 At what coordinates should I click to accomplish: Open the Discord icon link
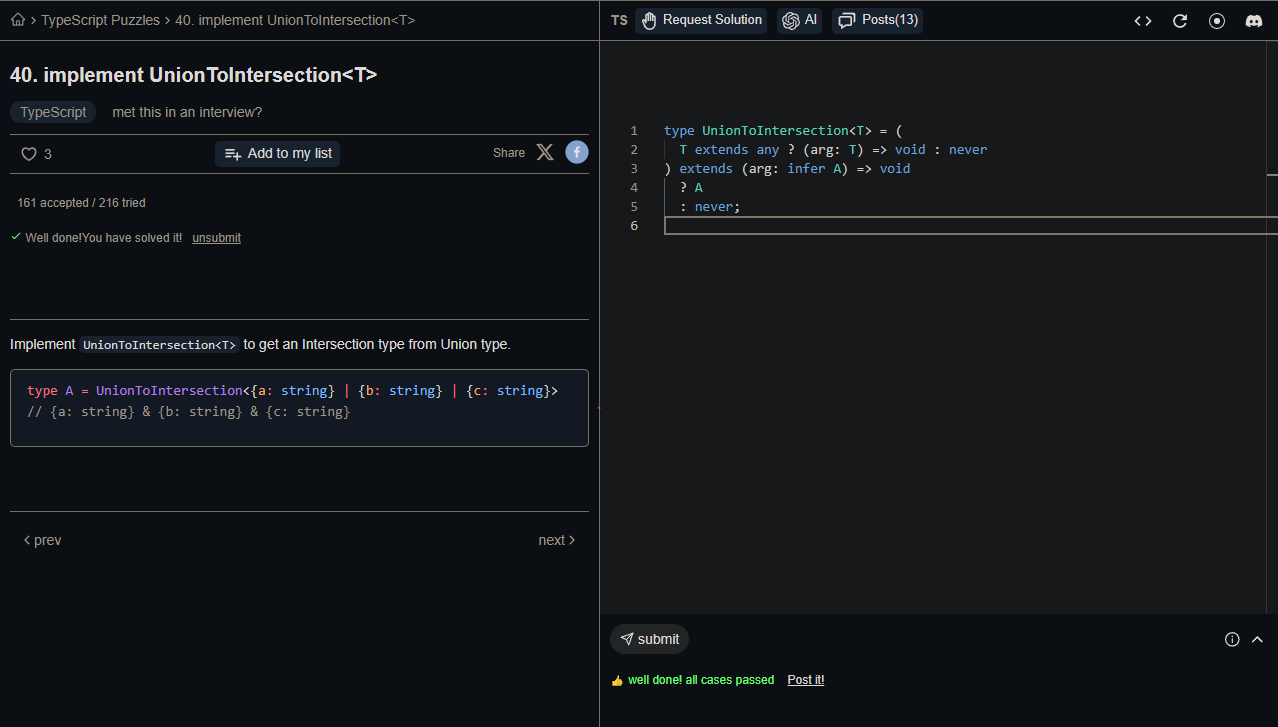[1254, 21]
